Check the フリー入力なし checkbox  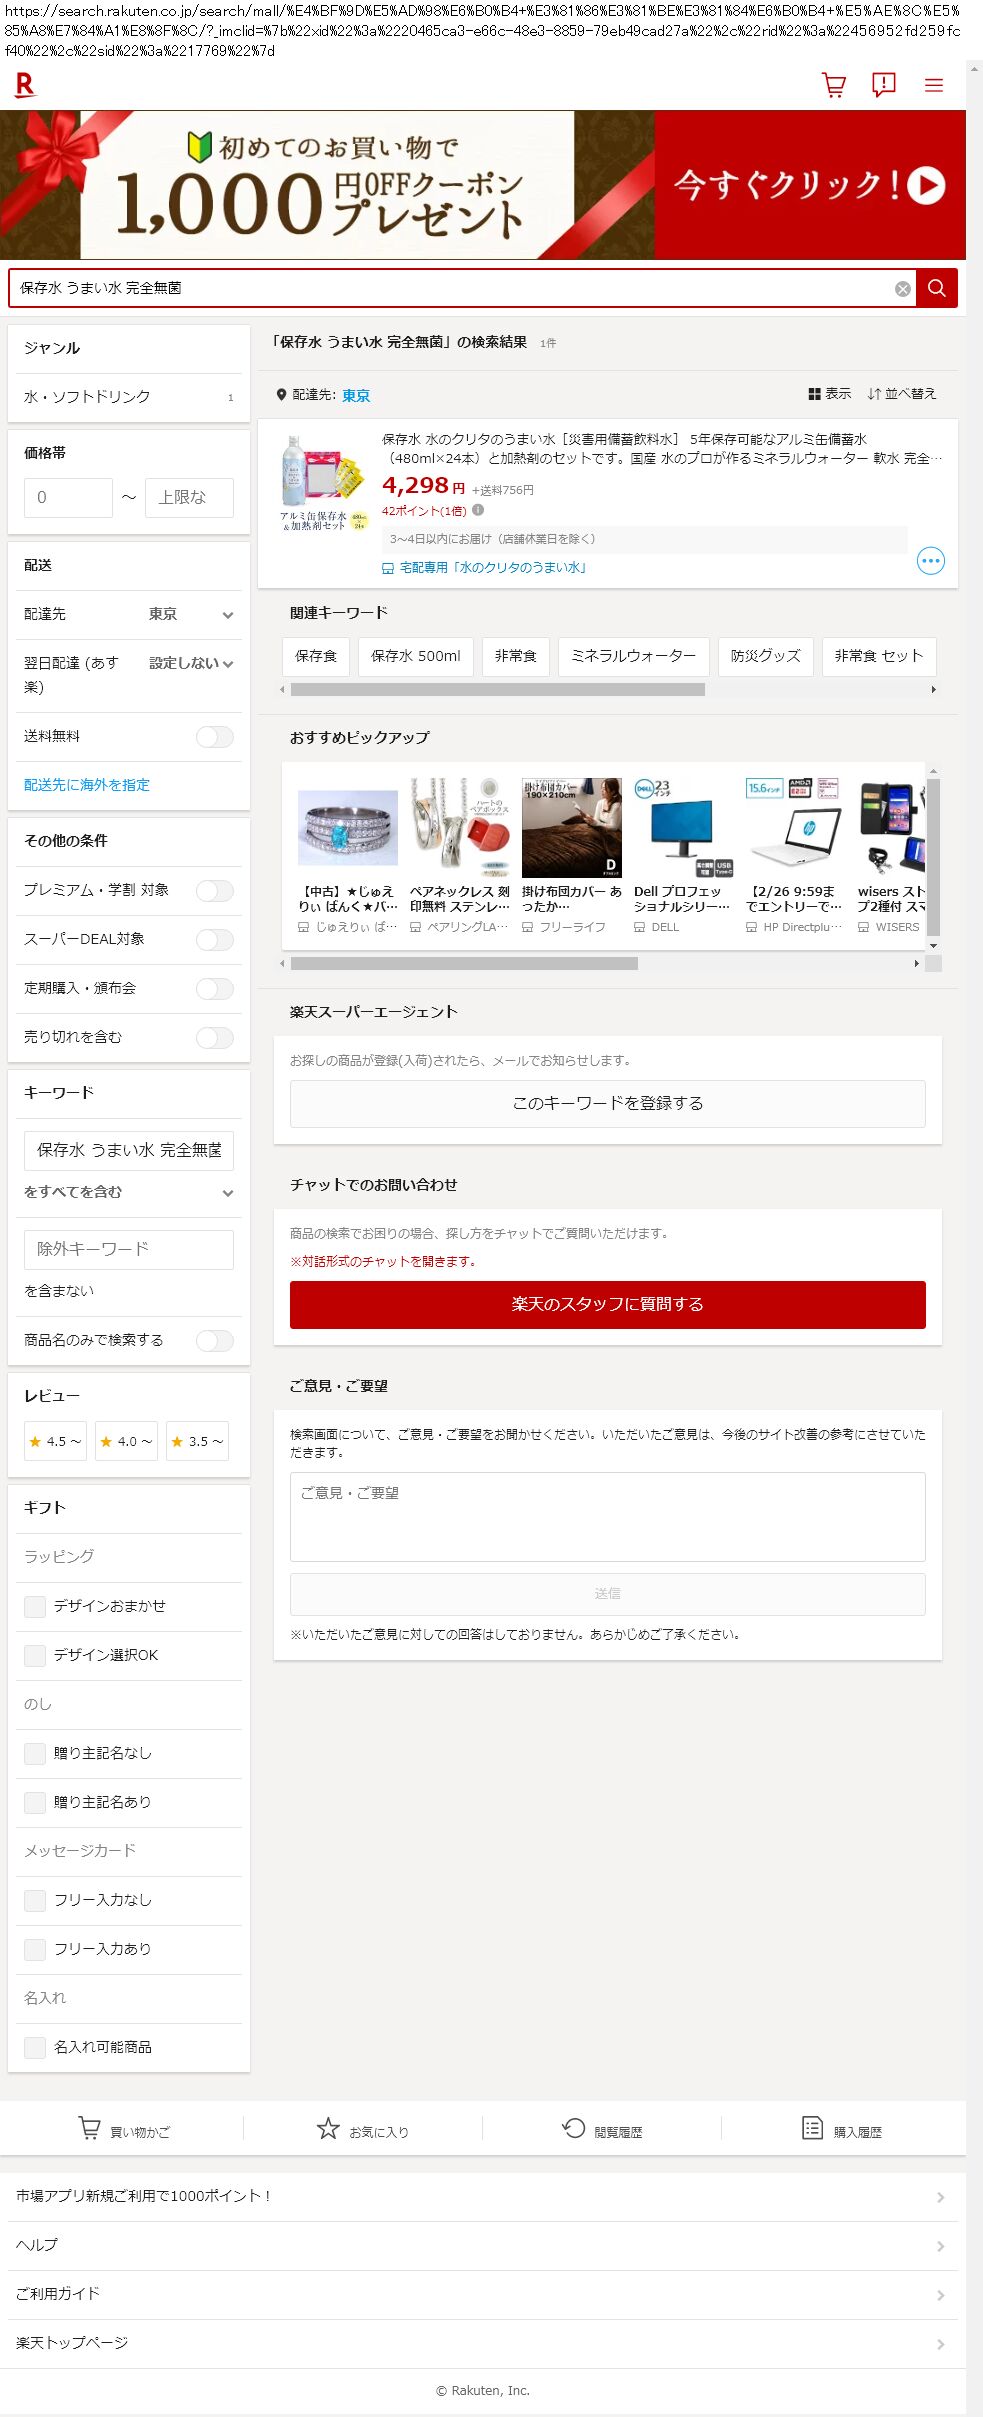(x=35, y=1900)
